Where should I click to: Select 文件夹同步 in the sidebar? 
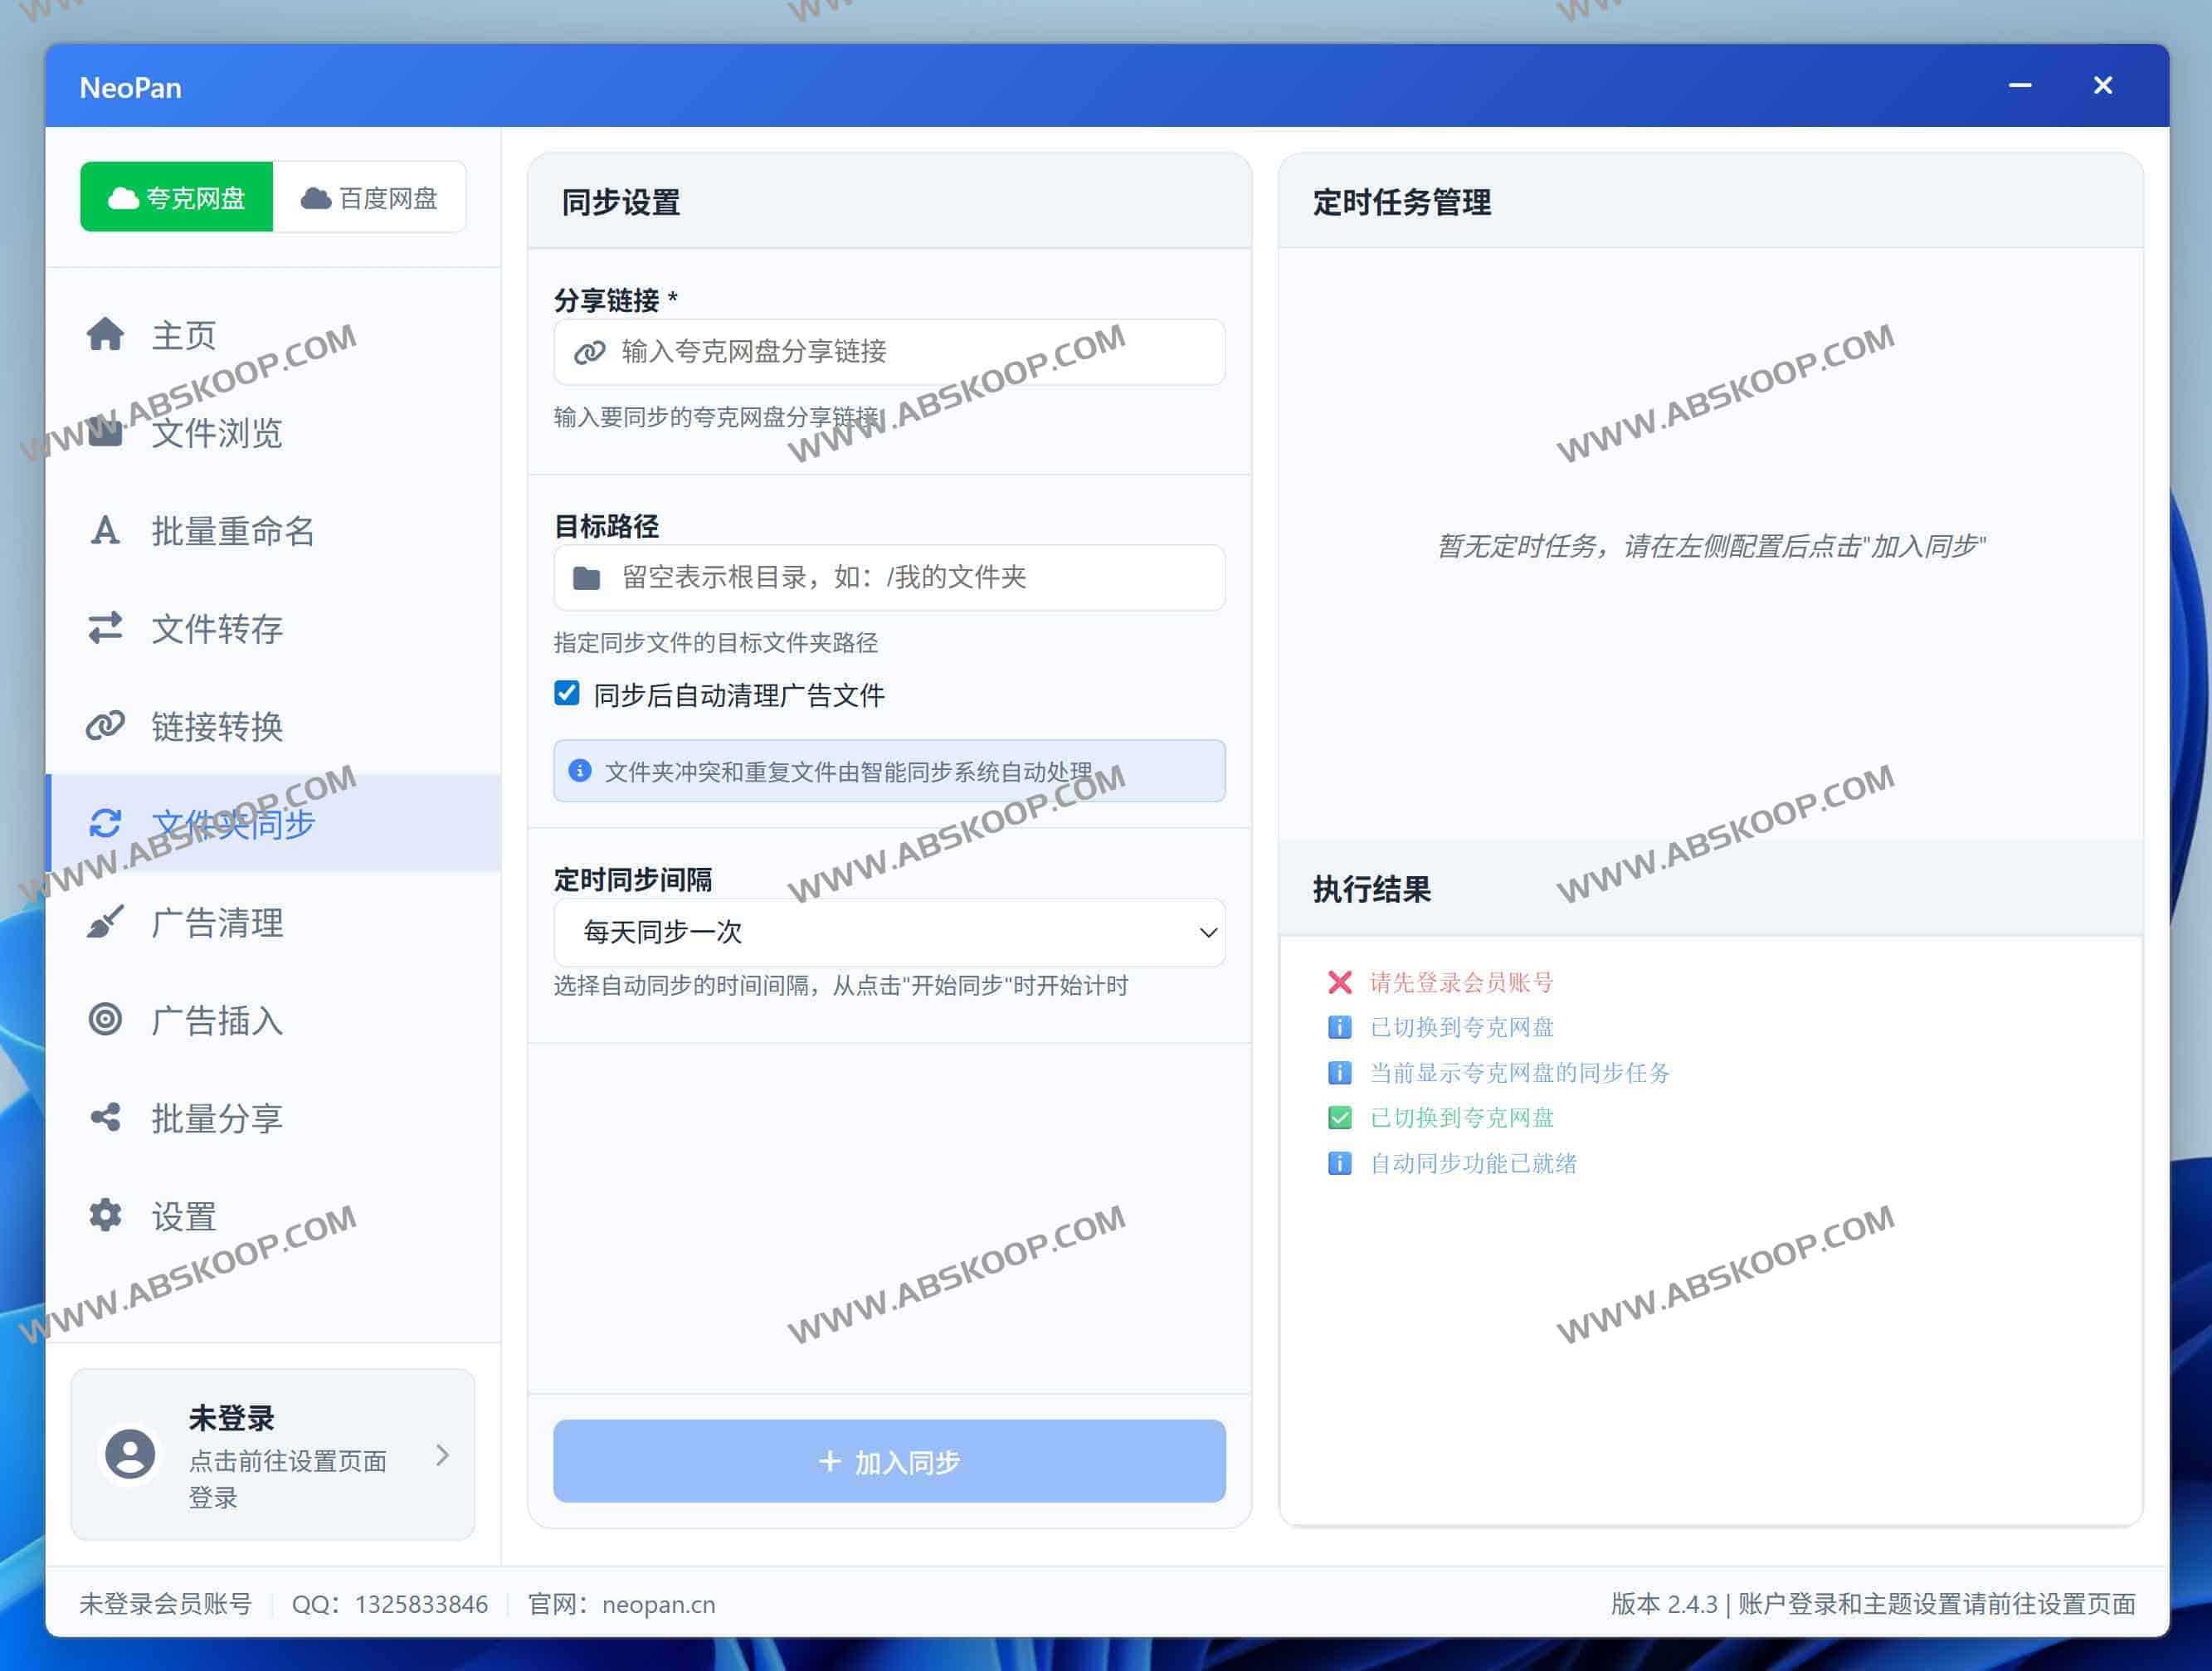point(233,824)
